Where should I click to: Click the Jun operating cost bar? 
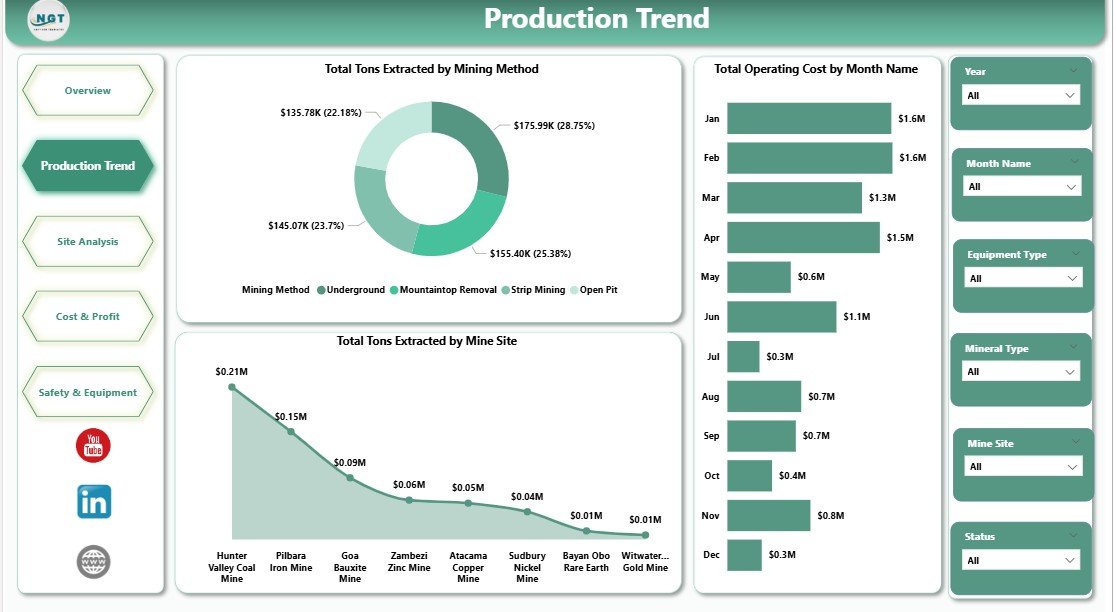pyautogui.click(x=781, y=317)
